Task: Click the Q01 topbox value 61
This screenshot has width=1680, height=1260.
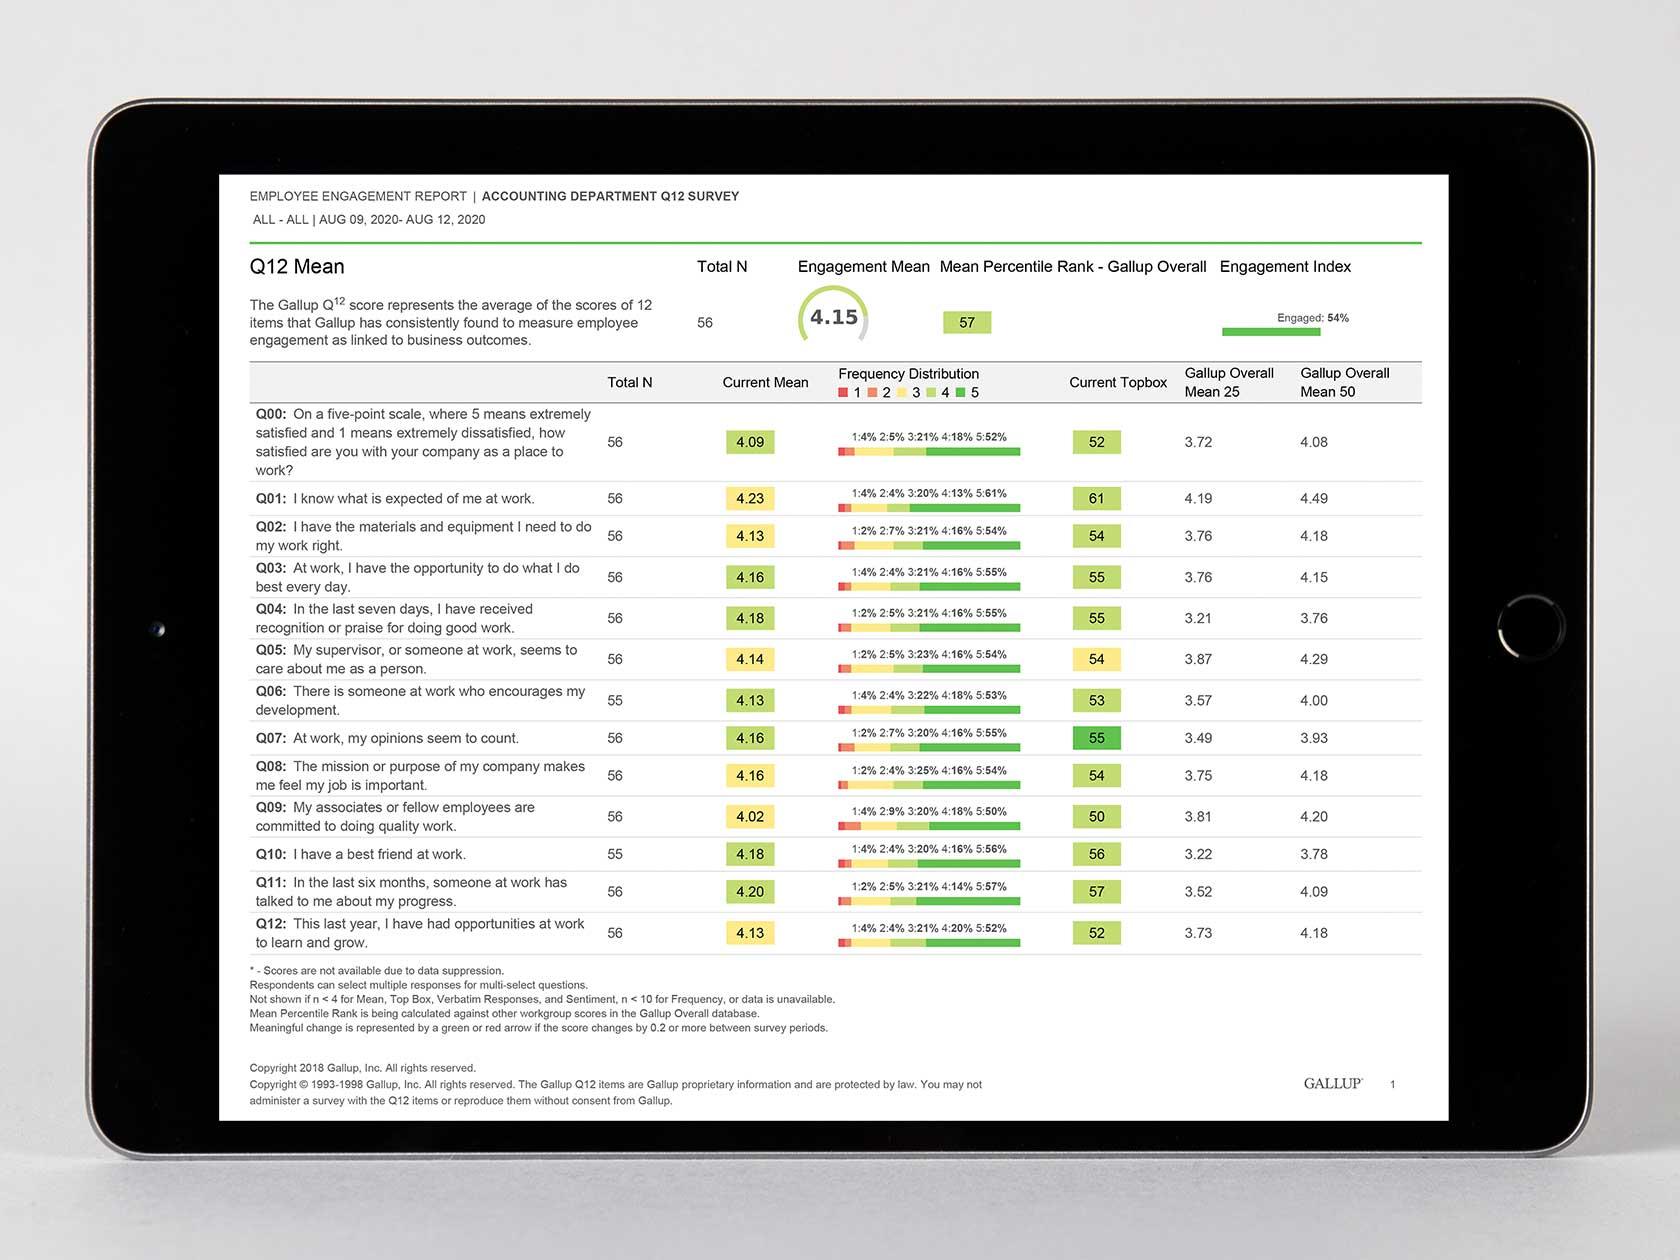Action: [1097, 498]
